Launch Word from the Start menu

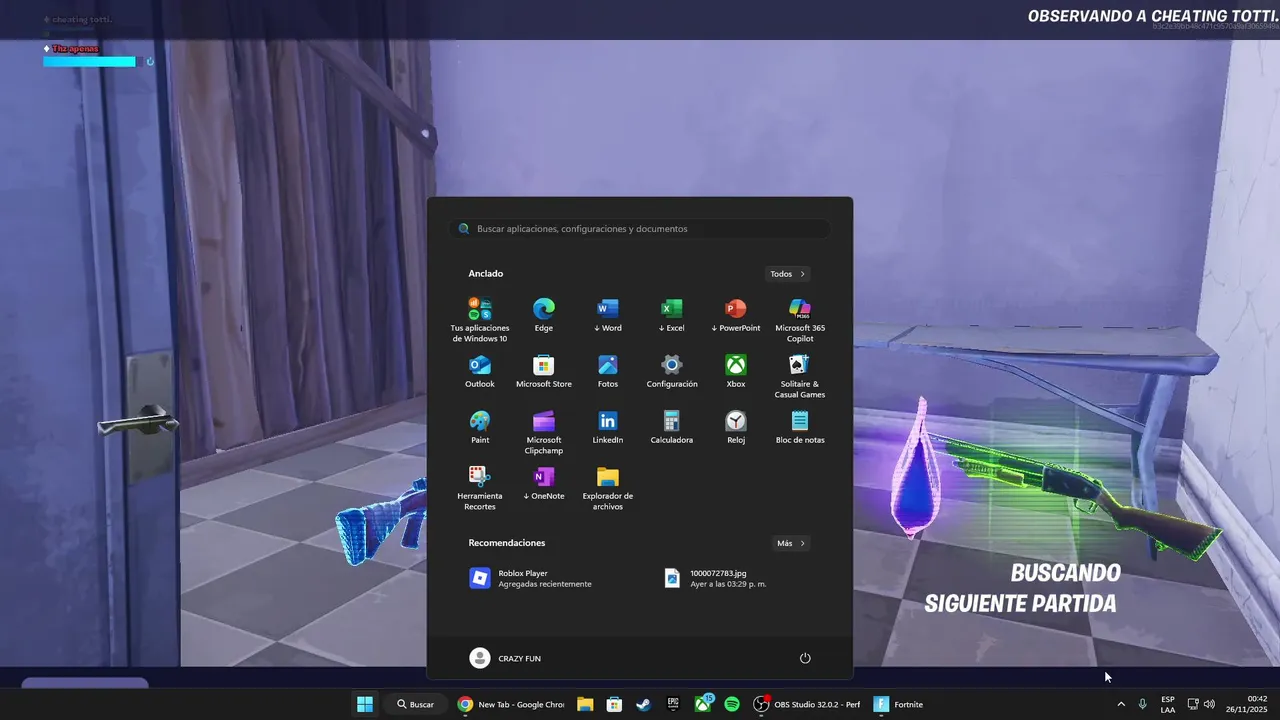click(x=607, y=315)
